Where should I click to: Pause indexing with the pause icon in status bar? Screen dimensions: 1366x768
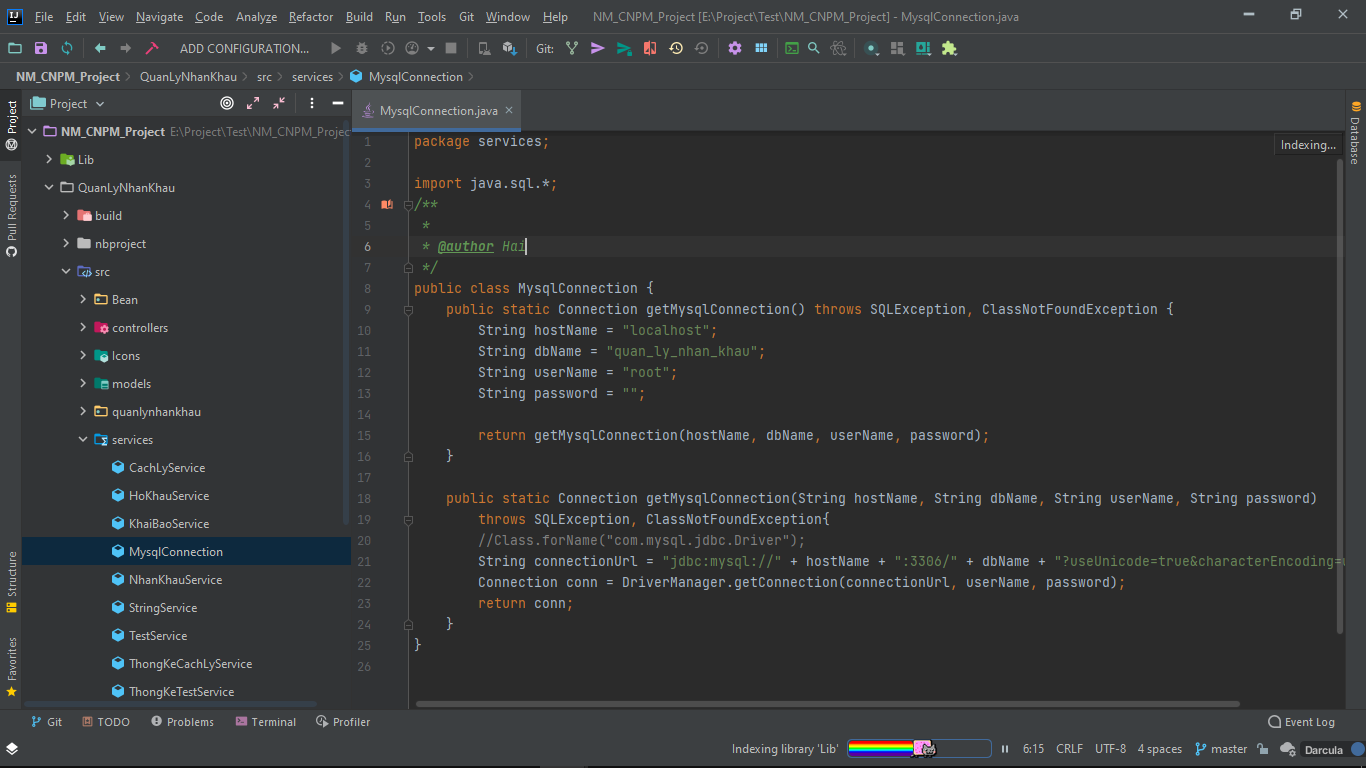click(1004, 748)
